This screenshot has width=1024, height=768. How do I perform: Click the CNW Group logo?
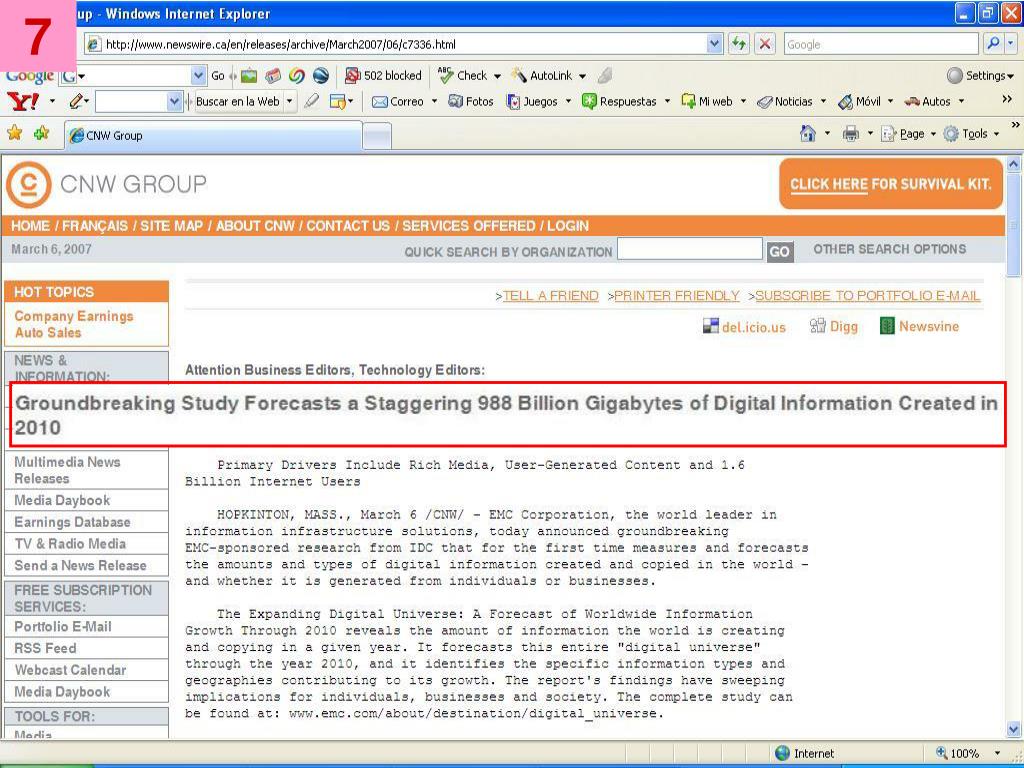click(x=106, y=185)
